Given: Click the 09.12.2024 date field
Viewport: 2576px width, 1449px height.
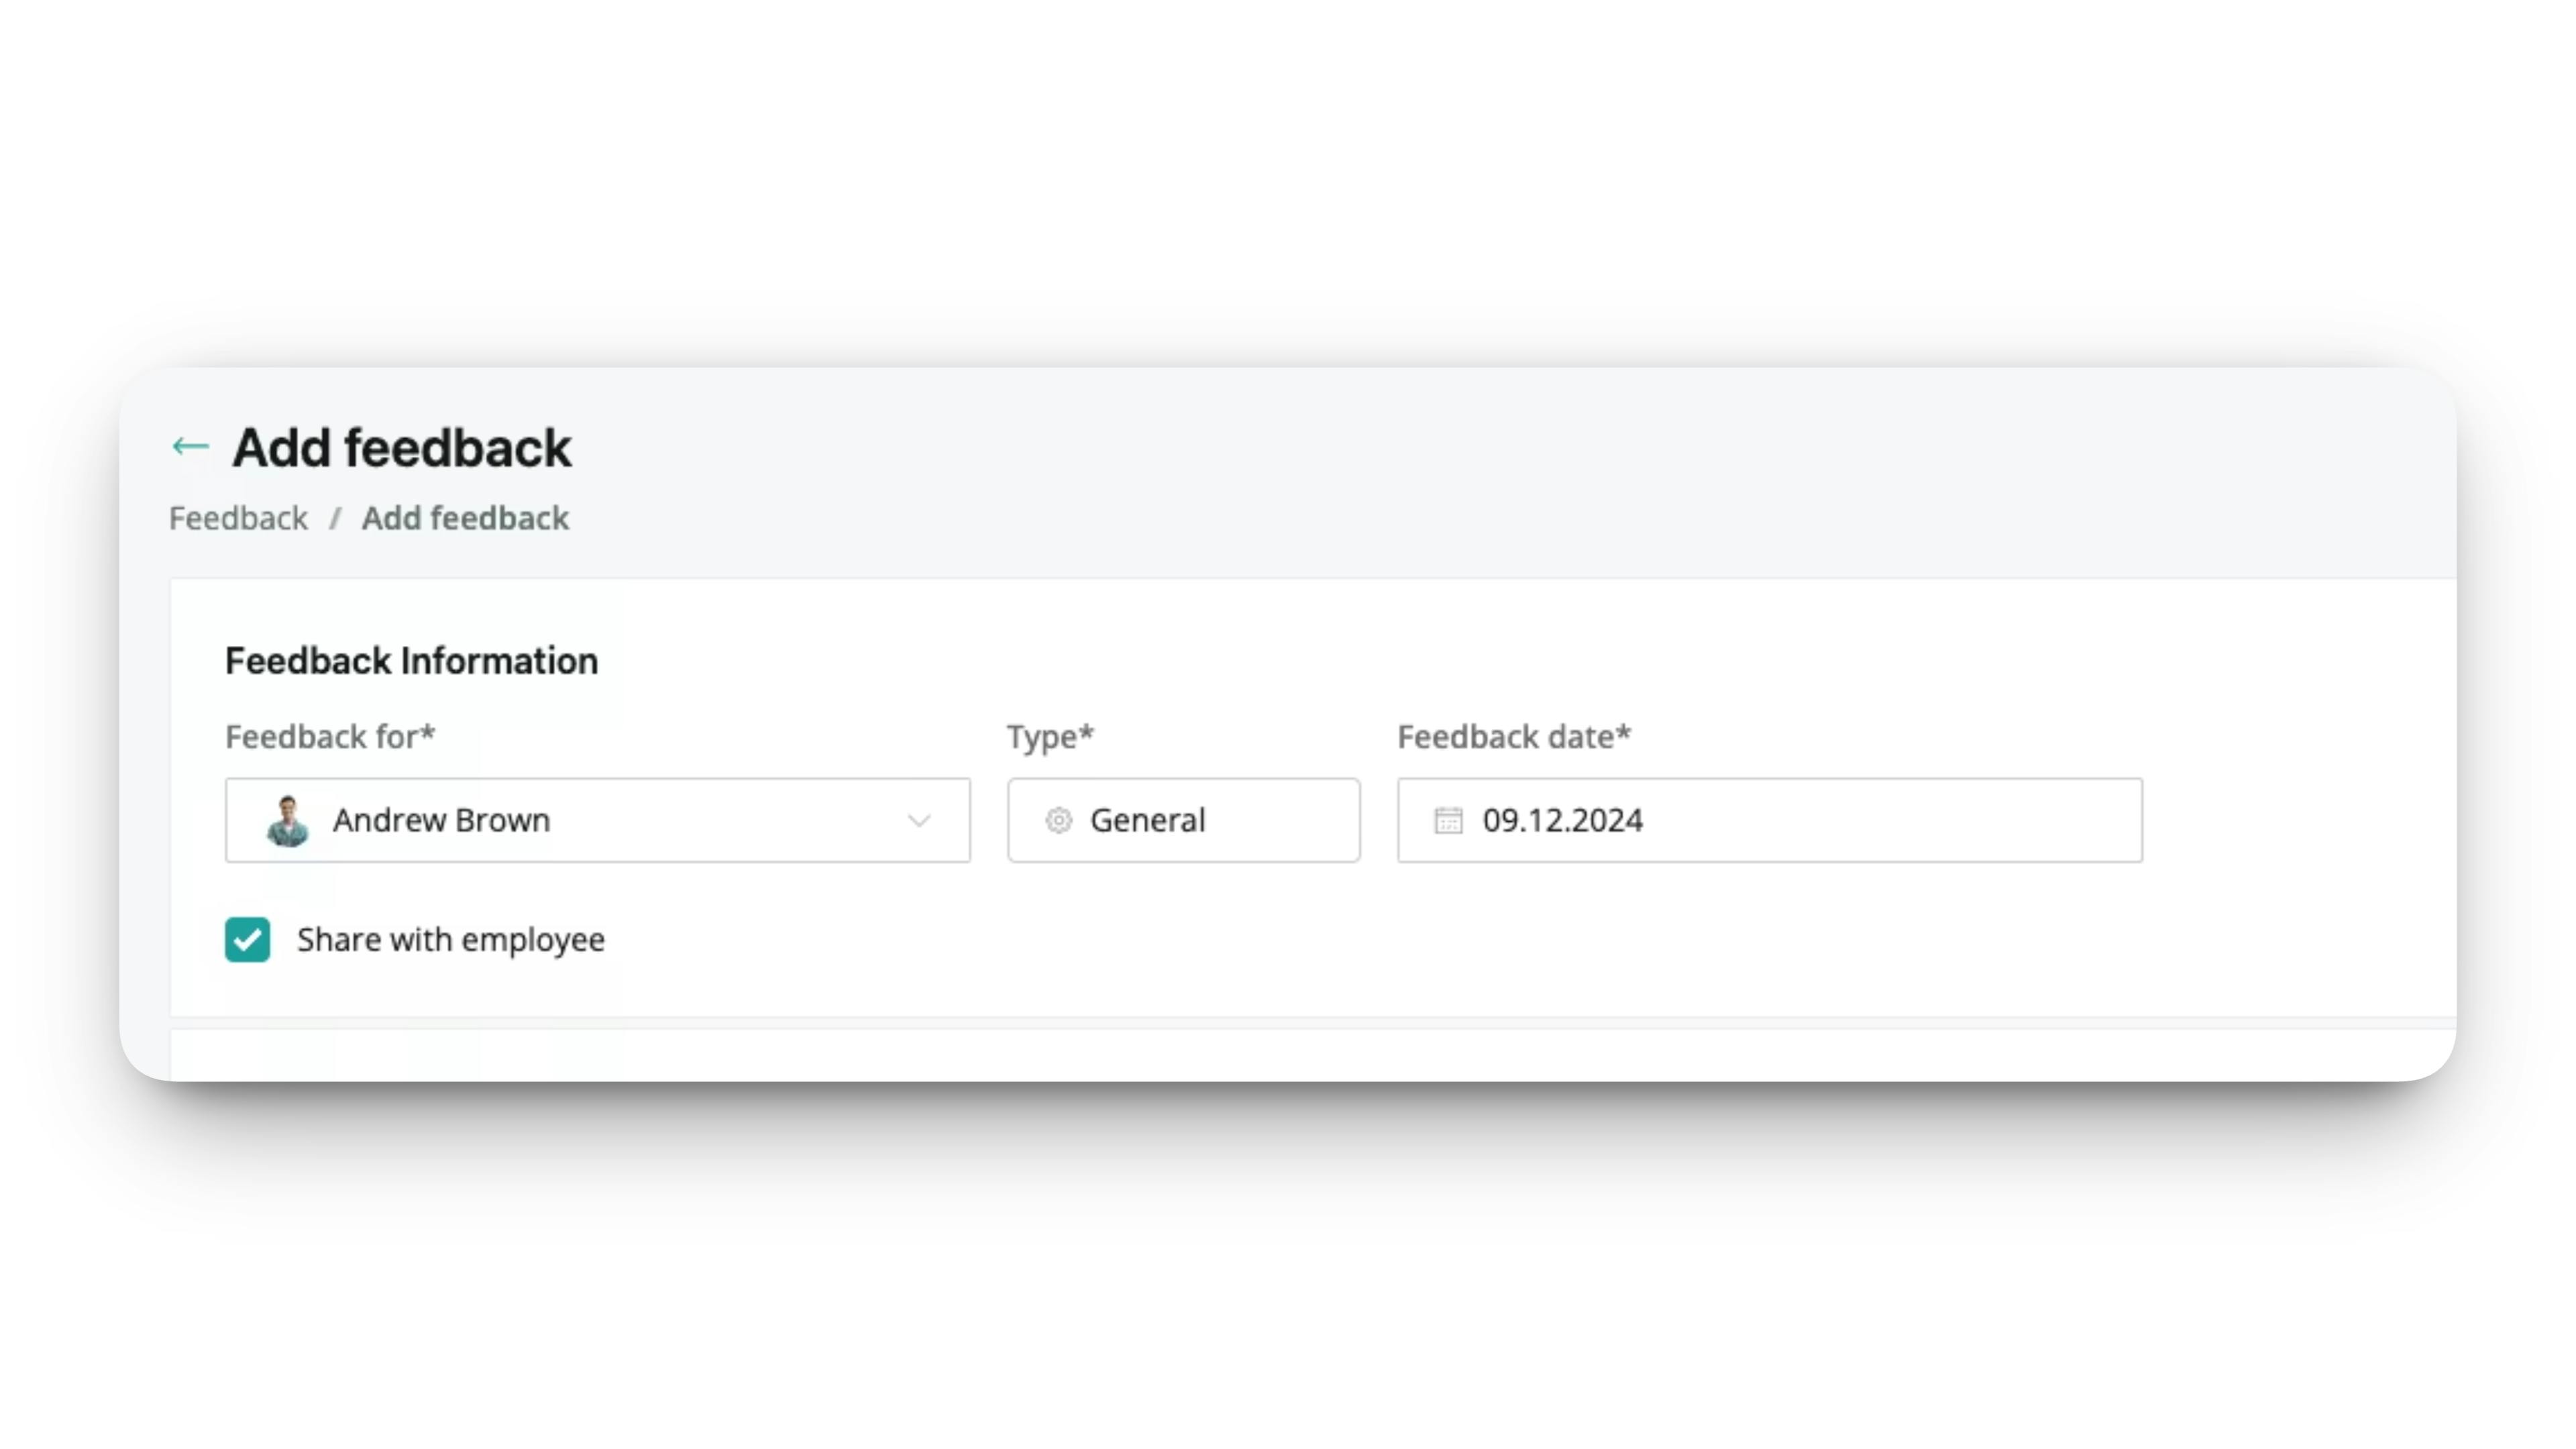Looking at the screenshot, I should [x=1769, y=820].
